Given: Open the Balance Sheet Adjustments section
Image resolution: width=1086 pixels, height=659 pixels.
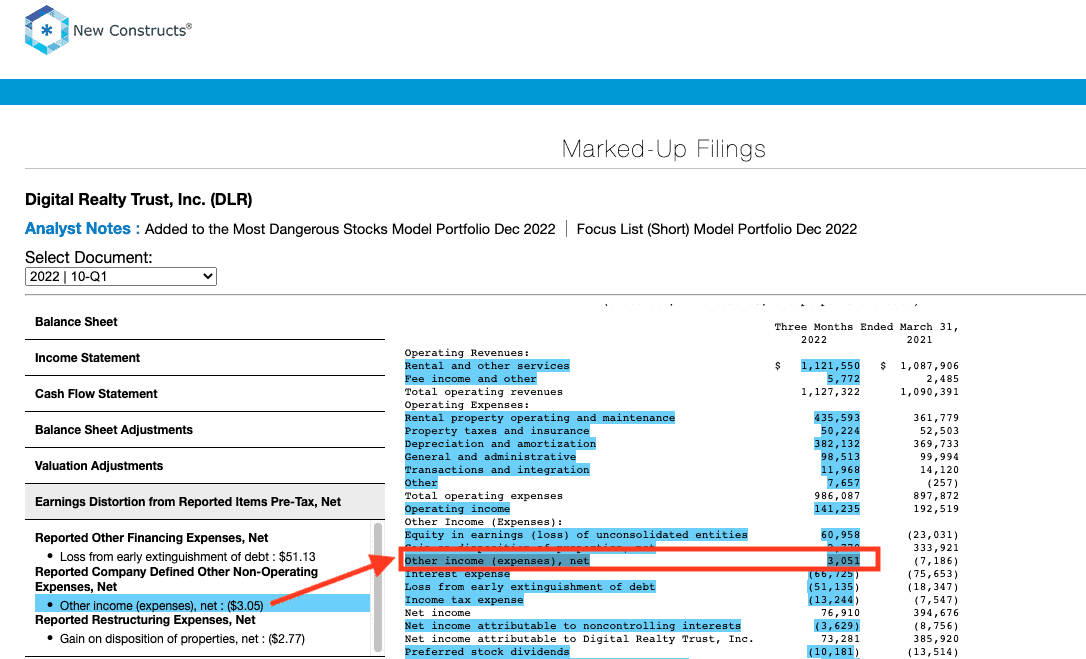Looking at the screenshot, I should pyautogui.click(x=205, y=430).
